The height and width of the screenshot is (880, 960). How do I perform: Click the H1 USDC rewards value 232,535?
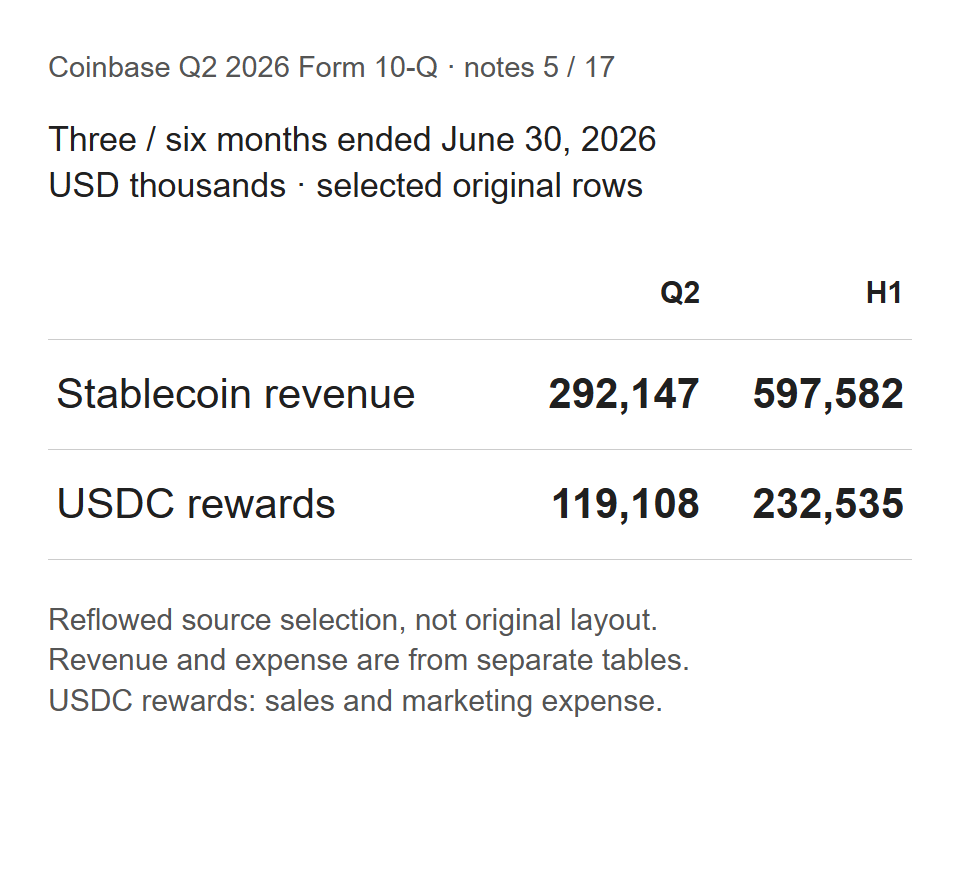pos(828,504)
